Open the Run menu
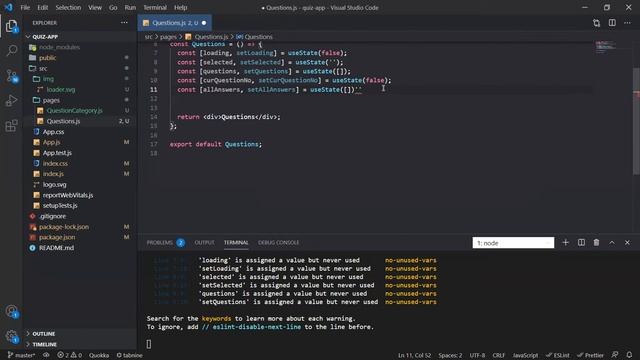 pos(130,7)
